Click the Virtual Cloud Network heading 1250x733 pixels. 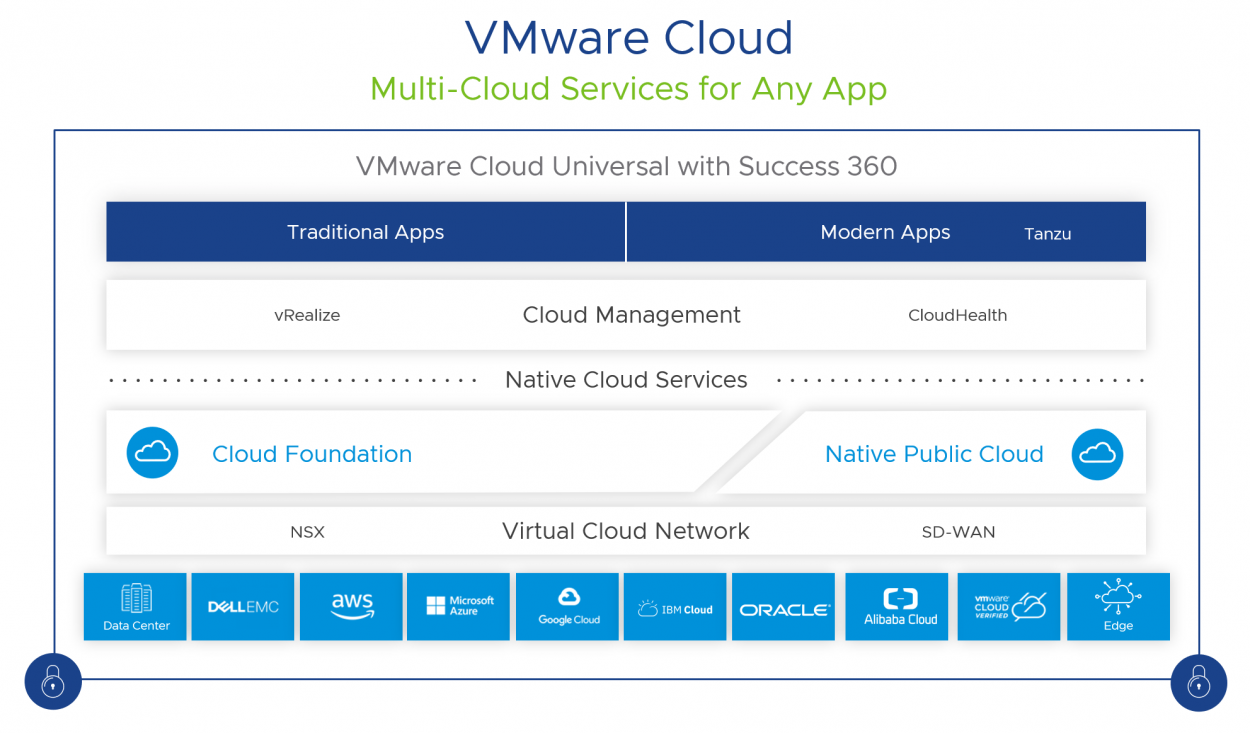626,531
